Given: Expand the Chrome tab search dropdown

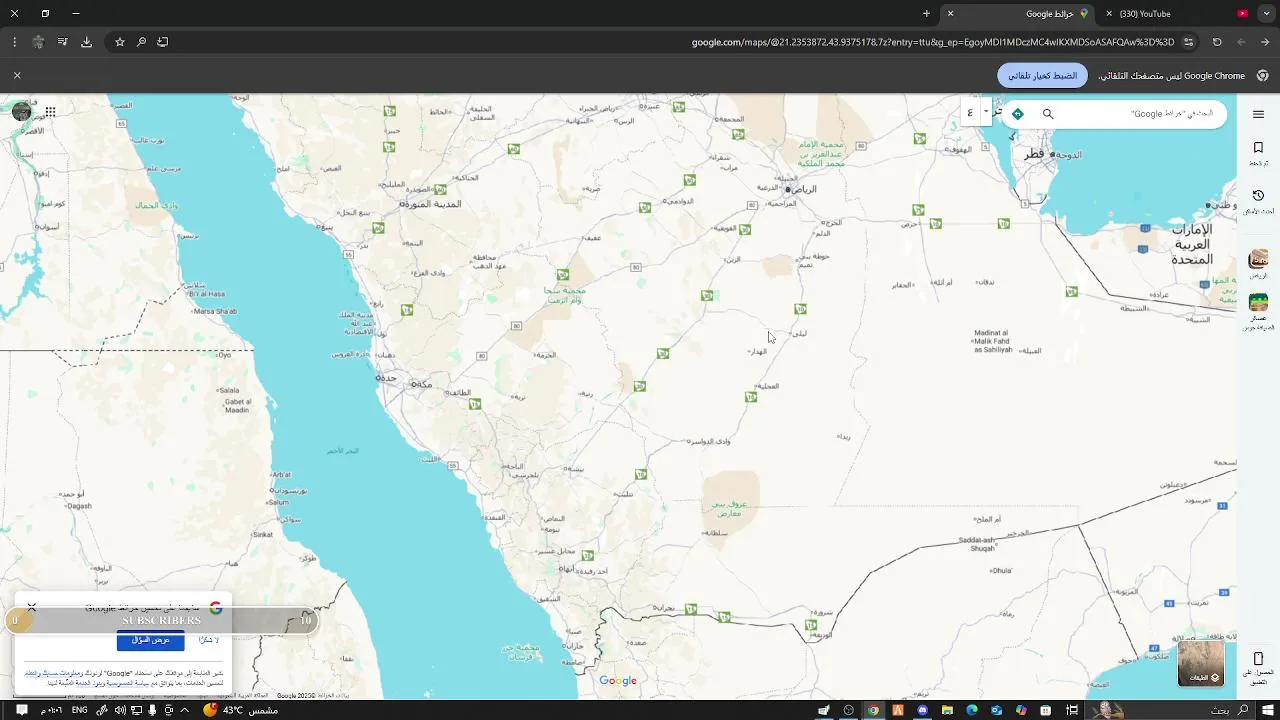Looking at the screenshot, I should (x=1265, y=14).
